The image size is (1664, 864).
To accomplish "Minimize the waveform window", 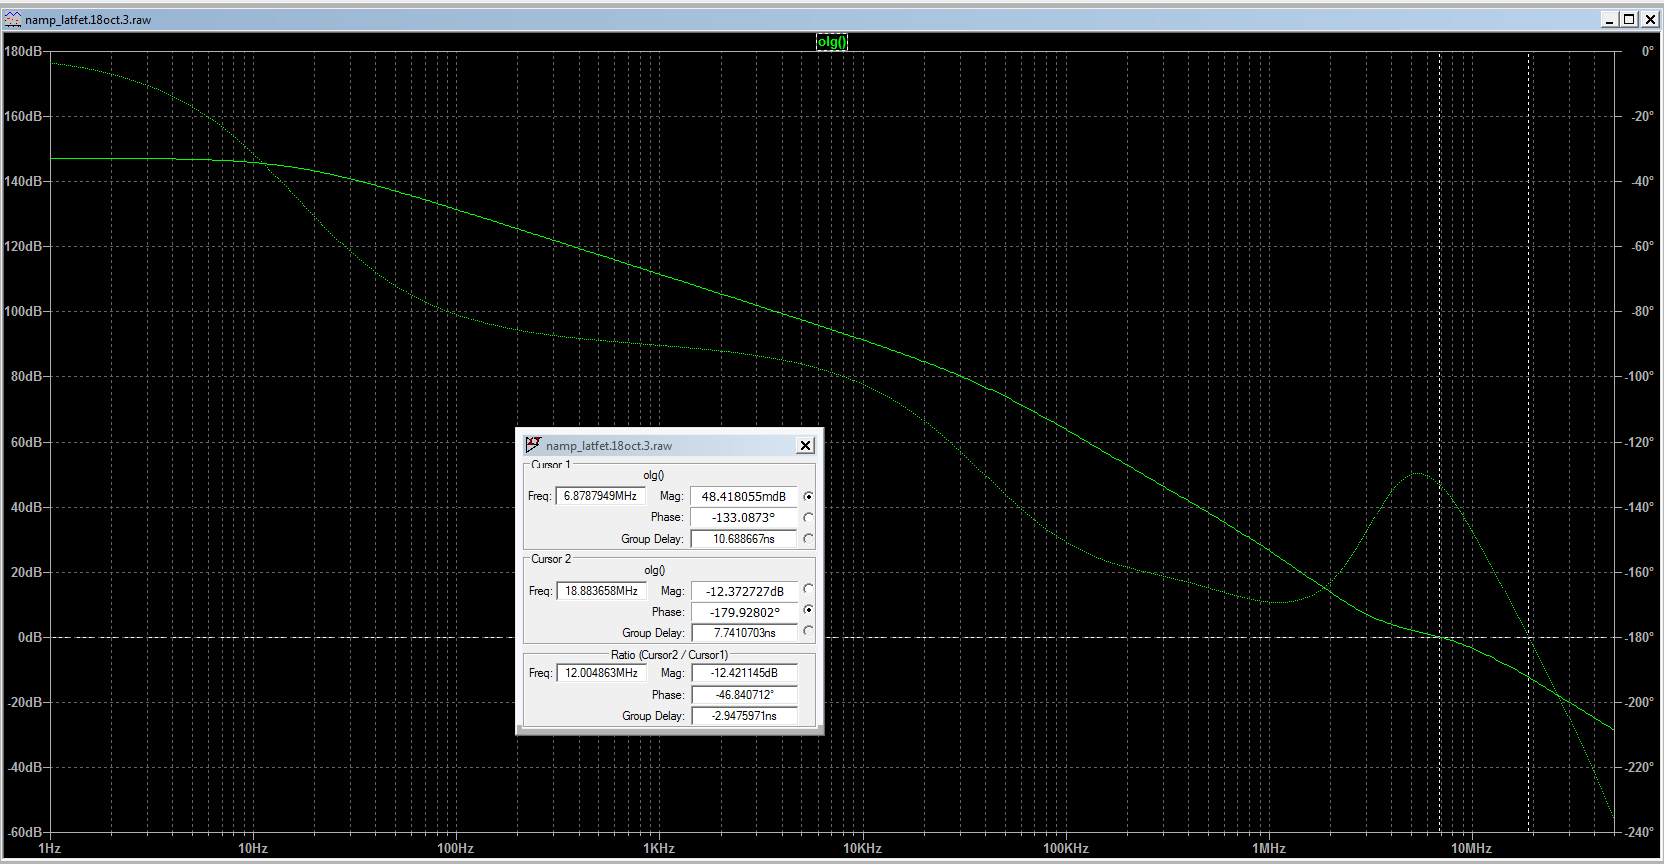I will (1610, 19).
